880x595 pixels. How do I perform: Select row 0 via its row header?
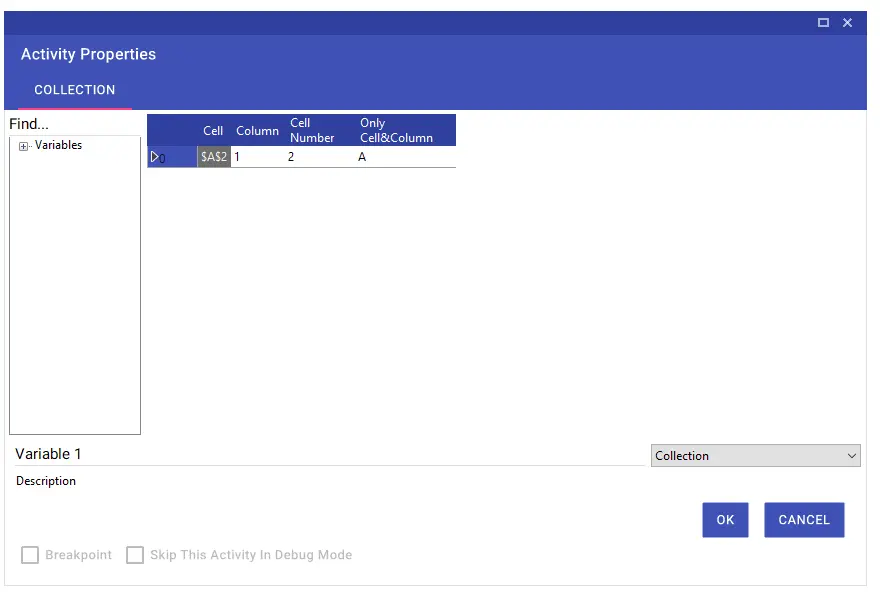pyautogui.click(x=172, y=157)
